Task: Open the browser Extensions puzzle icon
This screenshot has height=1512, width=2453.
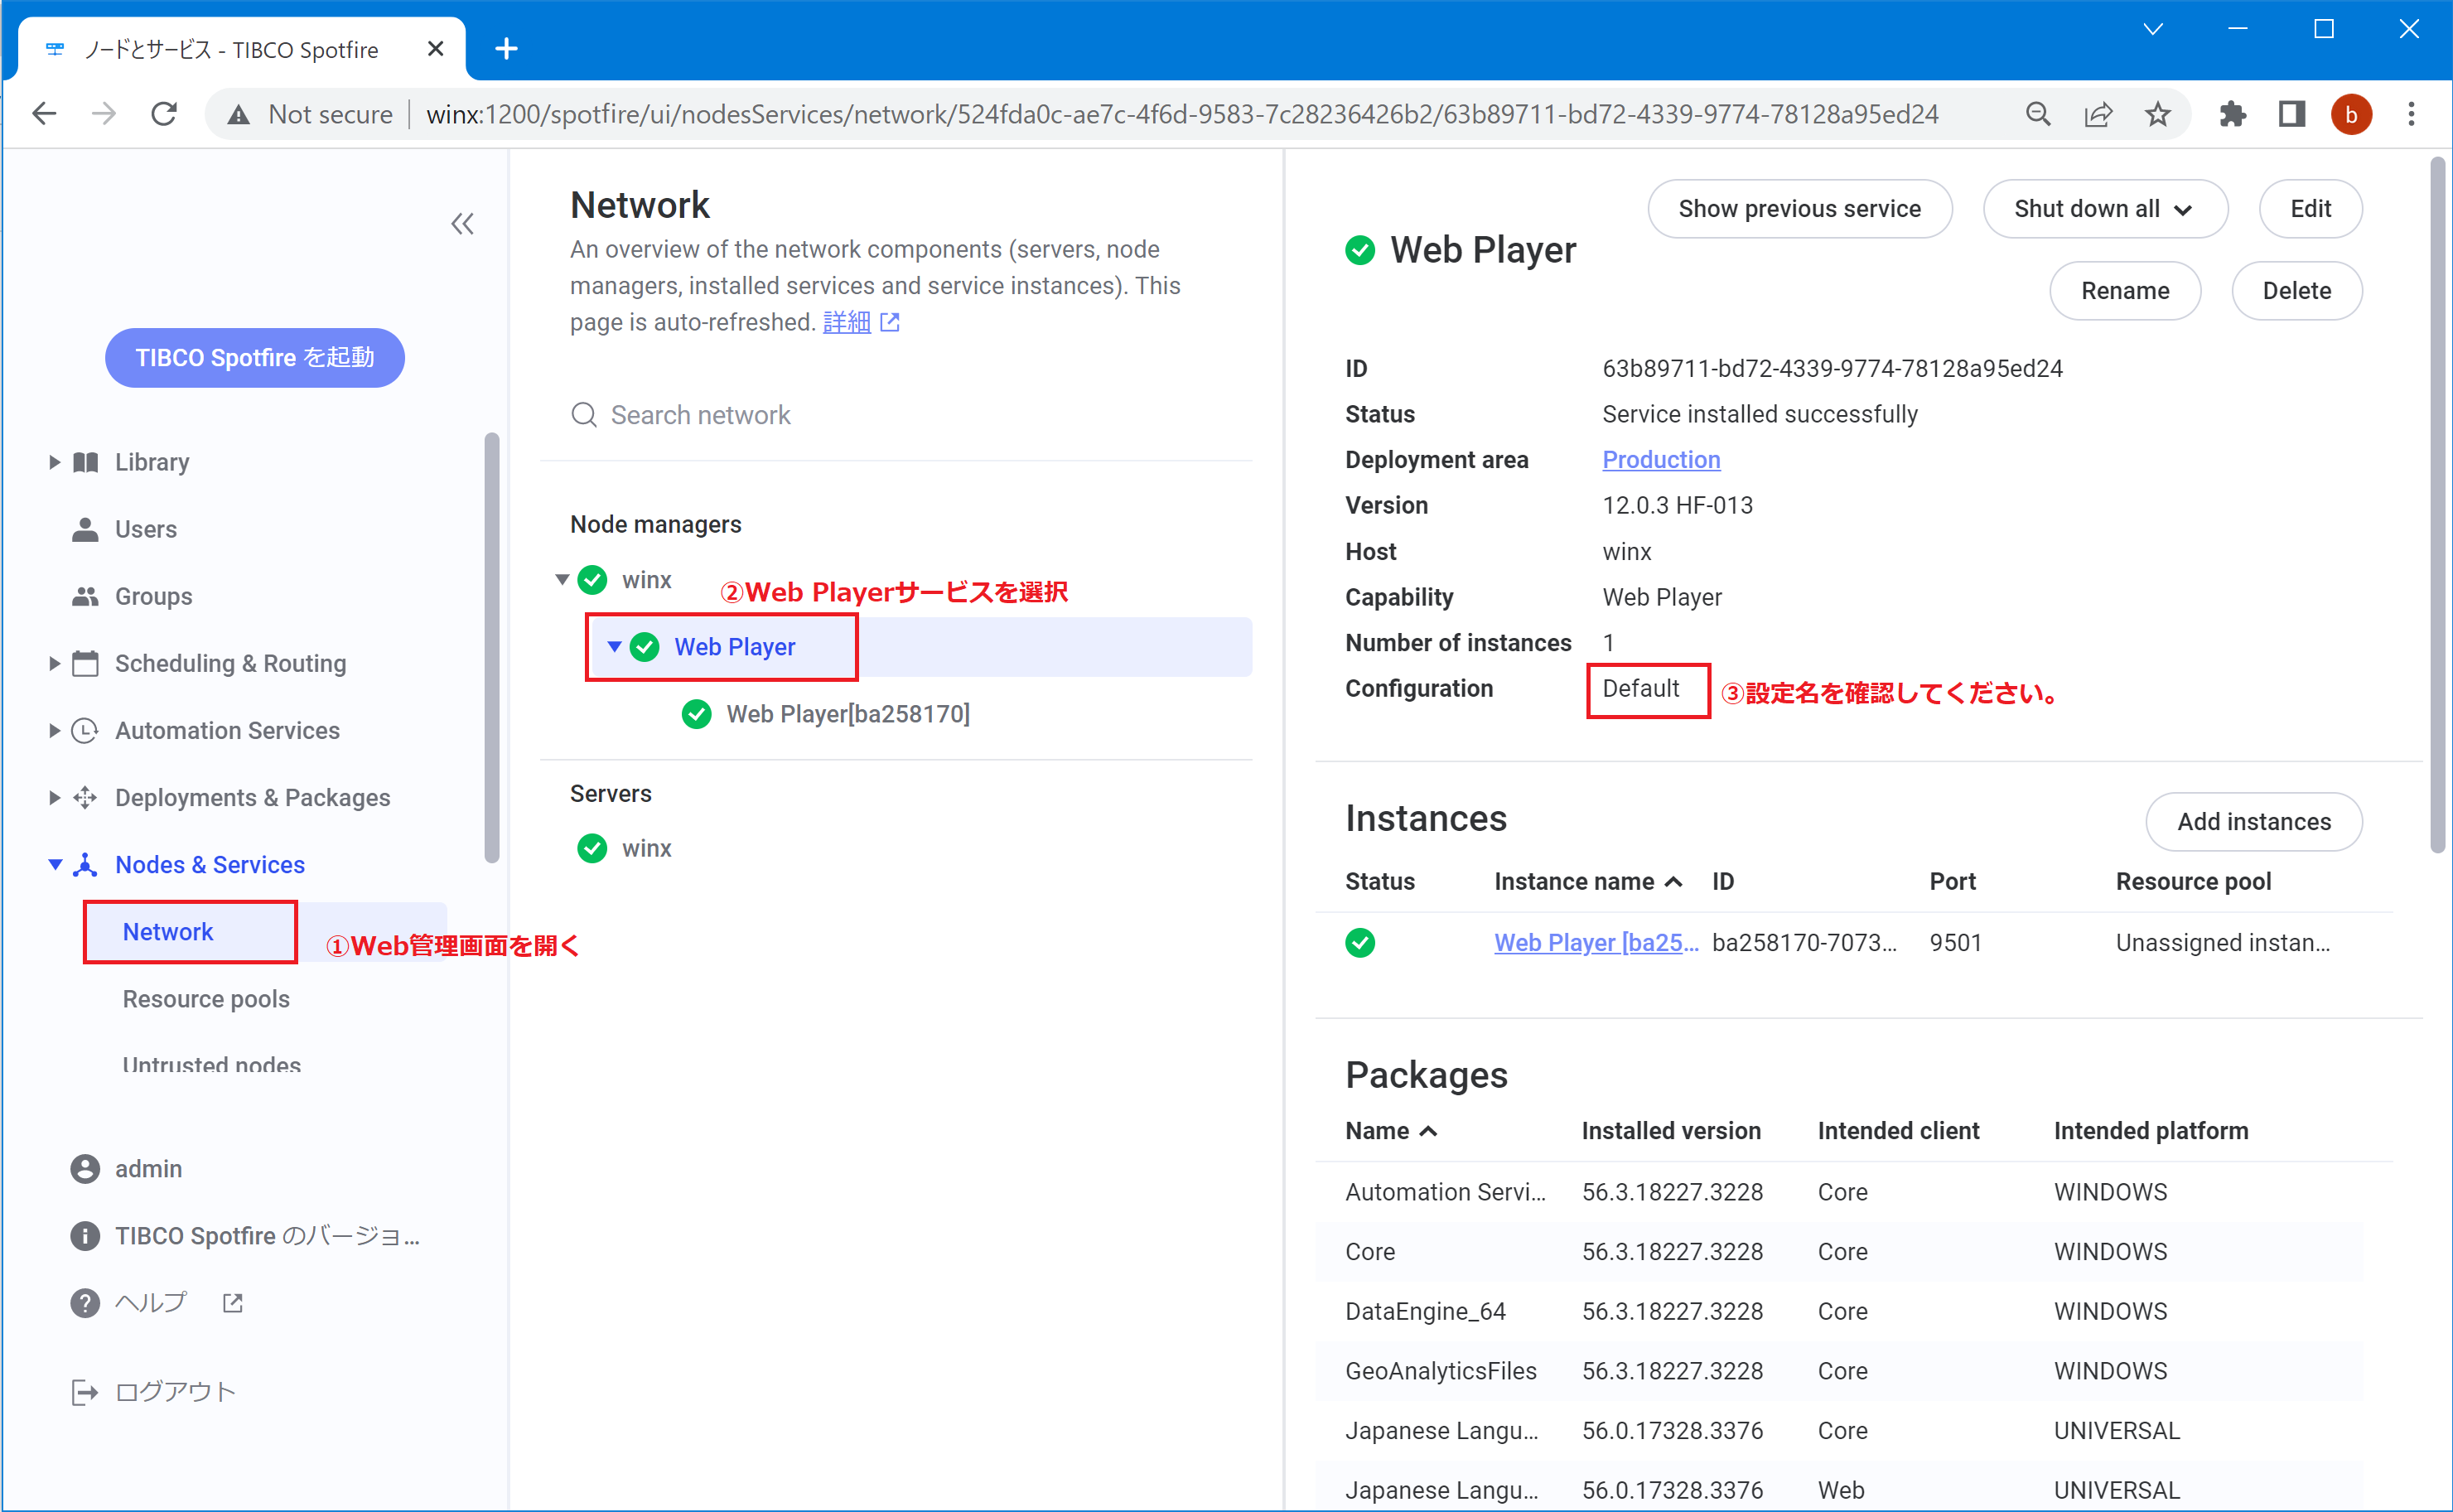Action: tap(2232, 114)
